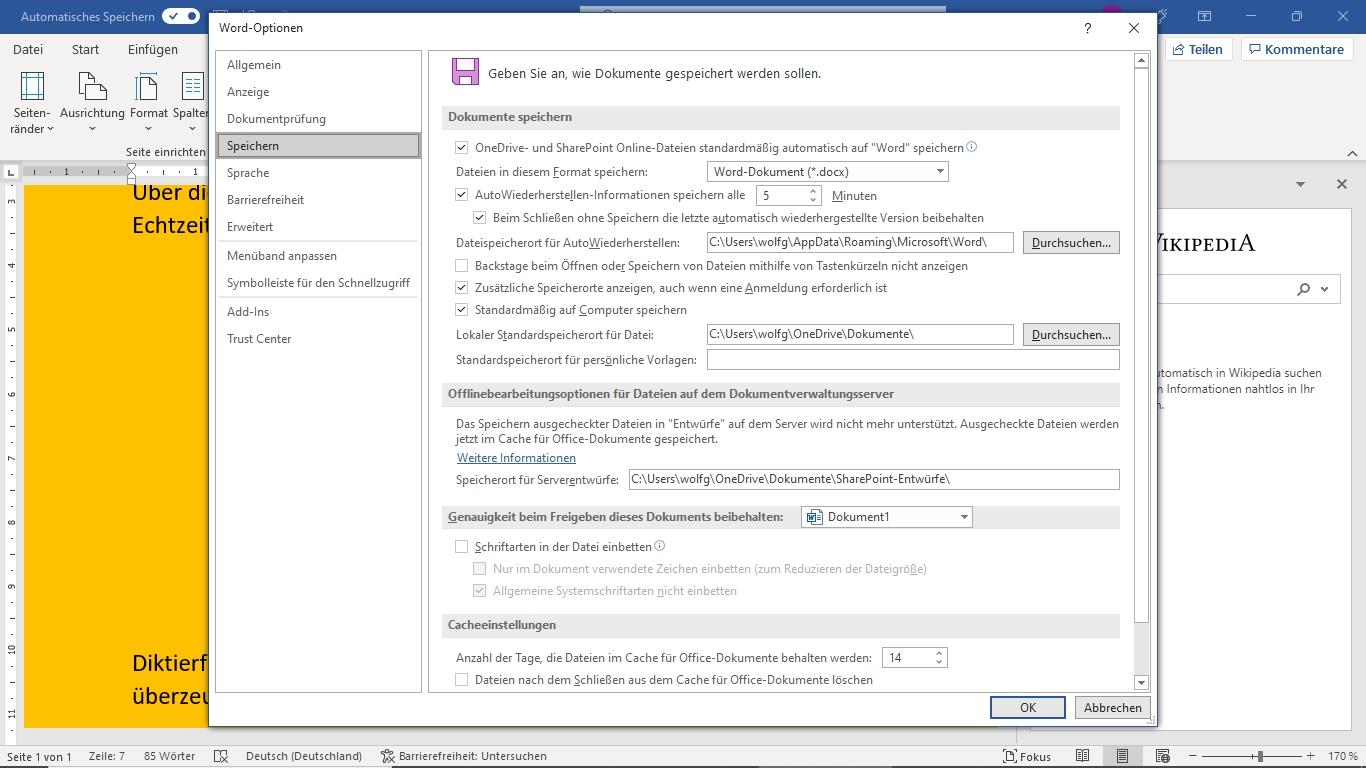Image resolution: width=1366 pixels, height=768 pixels.
Task: Expand the Dokument1 dropdown
Action: pos(886,517)
